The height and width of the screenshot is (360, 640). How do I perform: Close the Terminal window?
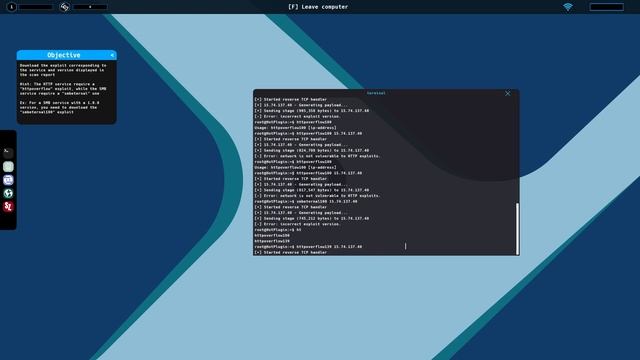507,93
